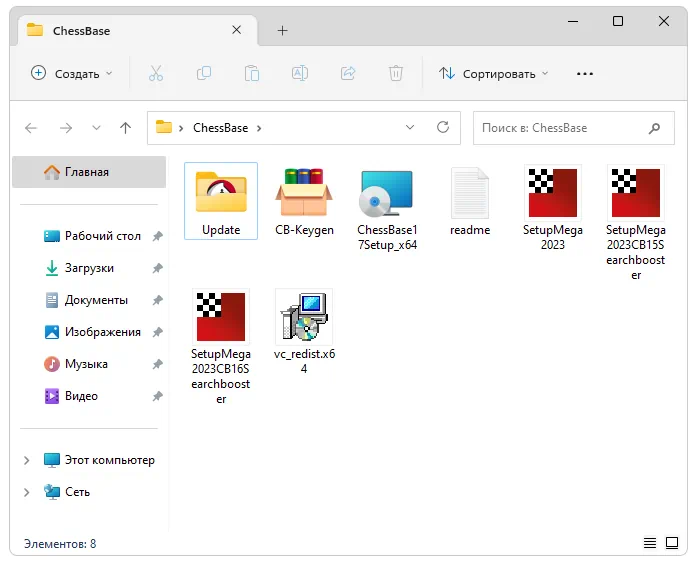
Task: Click chevron before ChessBase in address bar
Action: pos(181,128)
